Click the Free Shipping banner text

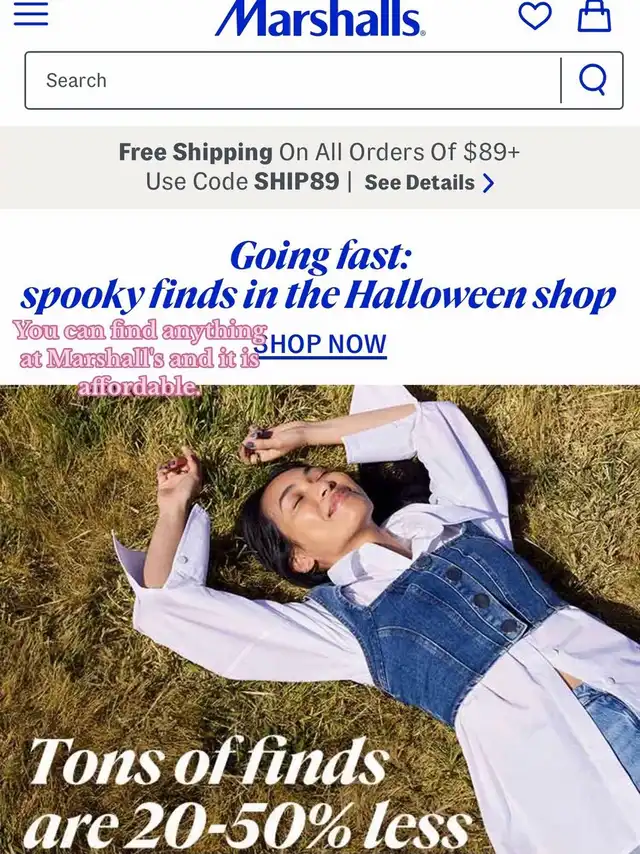point(319,152)
